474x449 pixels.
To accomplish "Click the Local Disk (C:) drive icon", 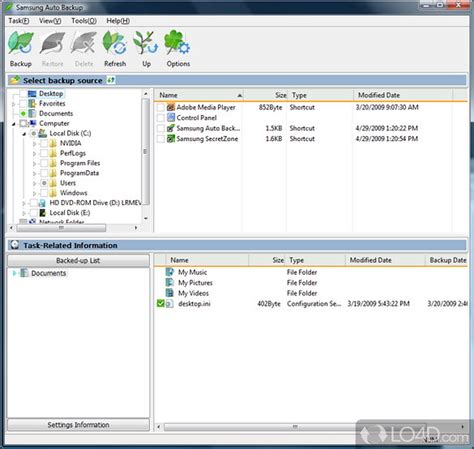I will [x=42, y=133].
